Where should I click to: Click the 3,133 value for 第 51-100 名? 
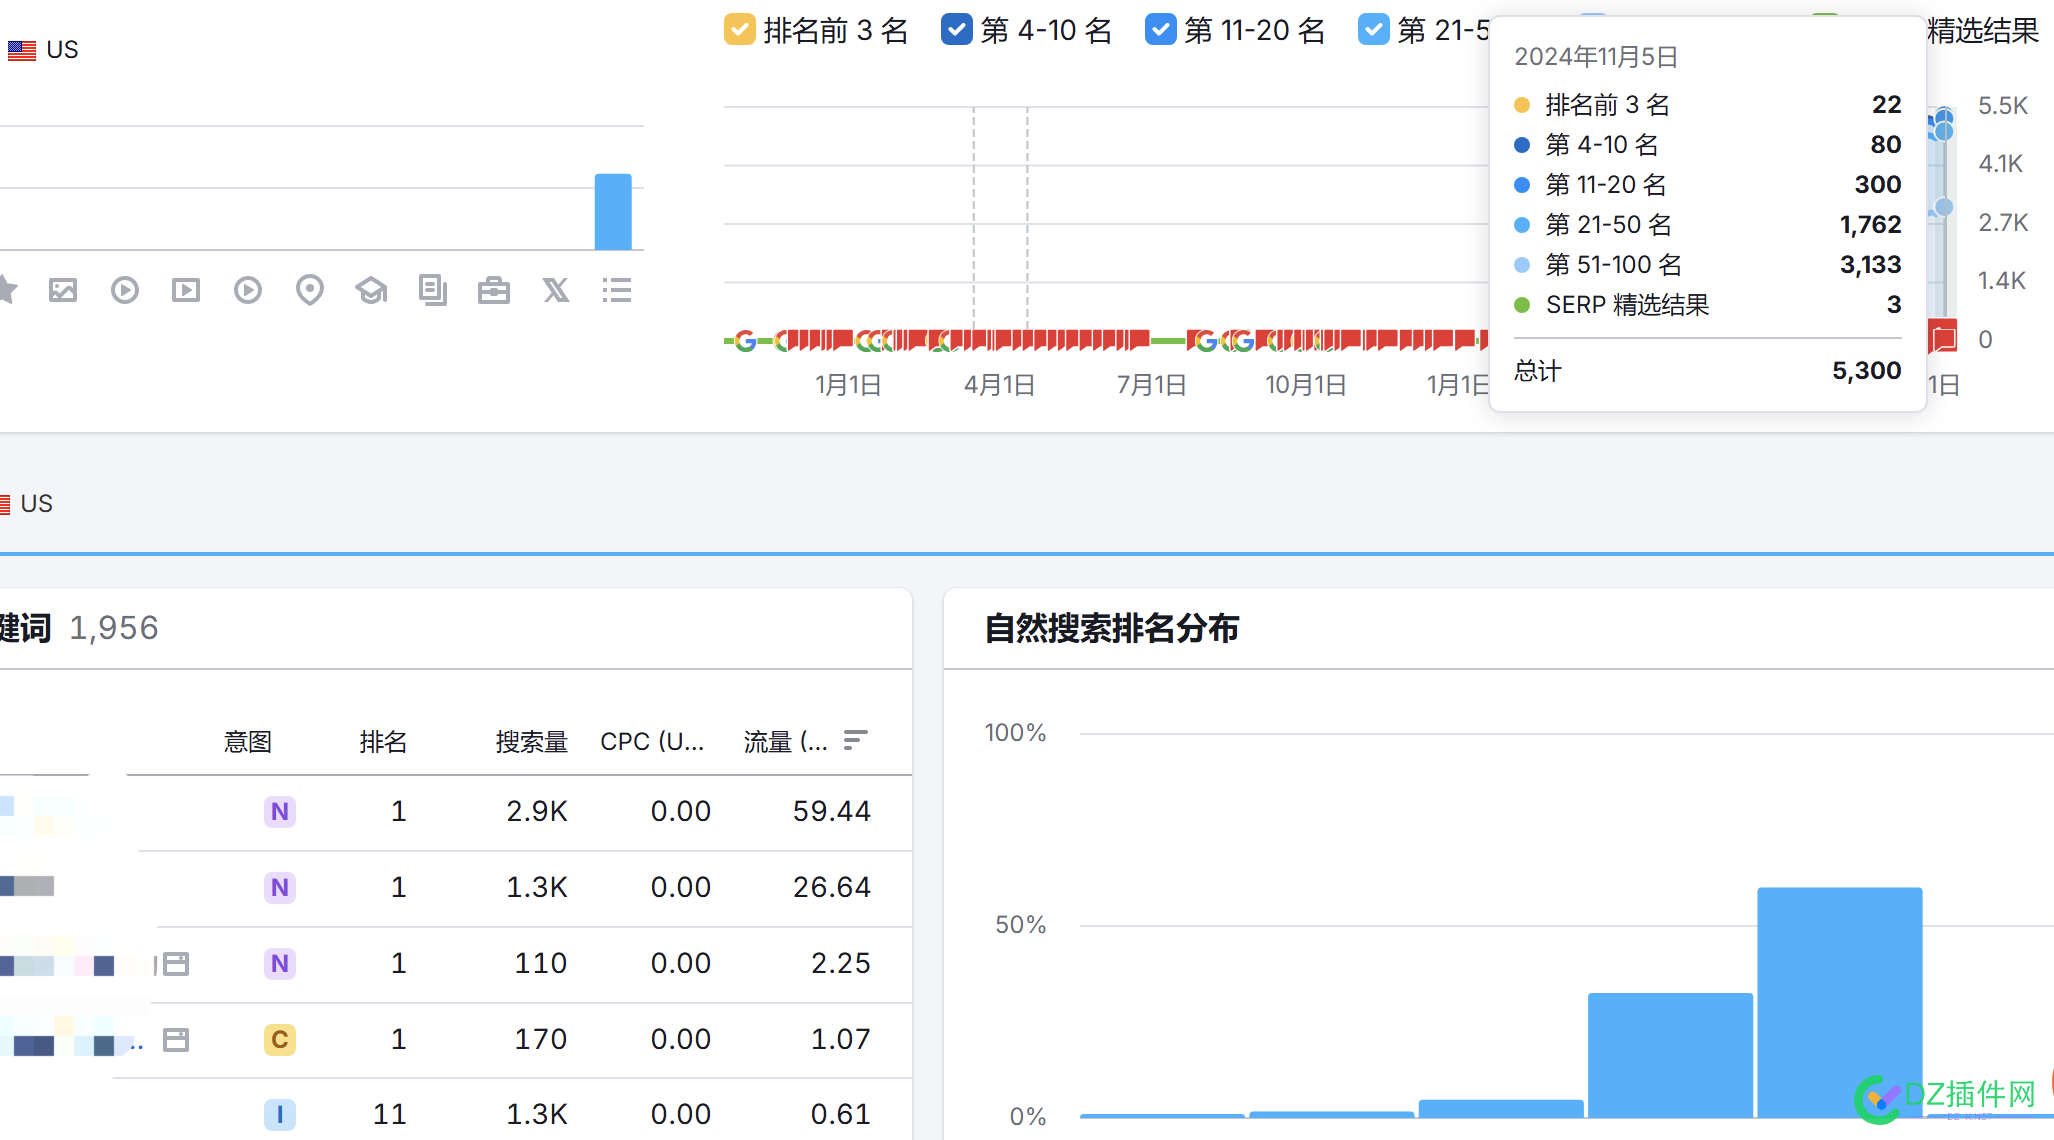pos(1871,265)
